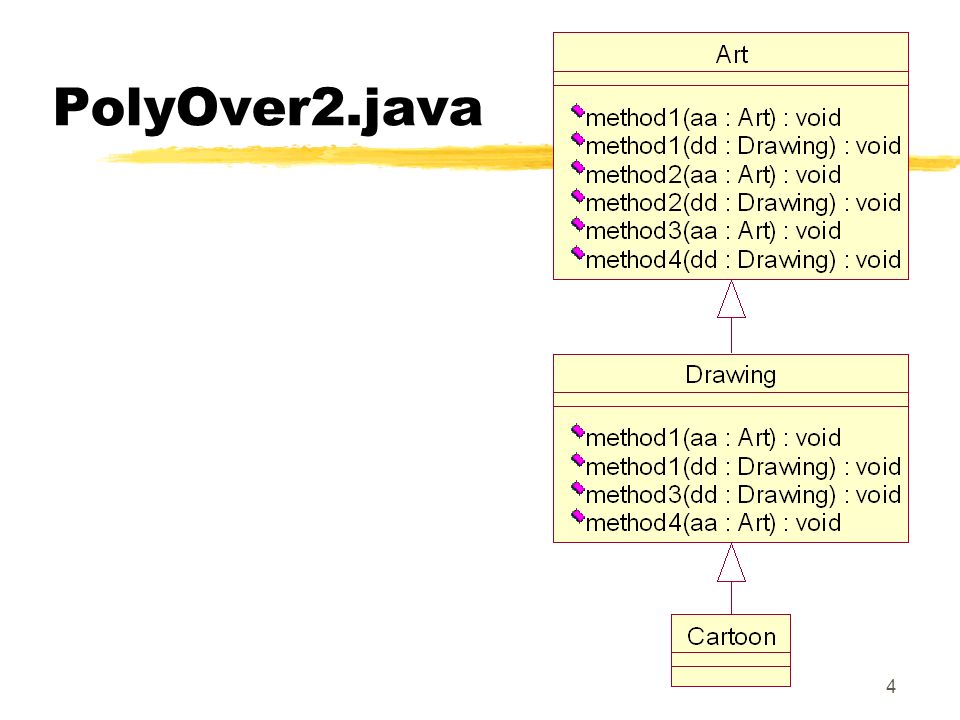Click the slide page number 4
The width and height of the screenshot is (960, 720).
891,686
